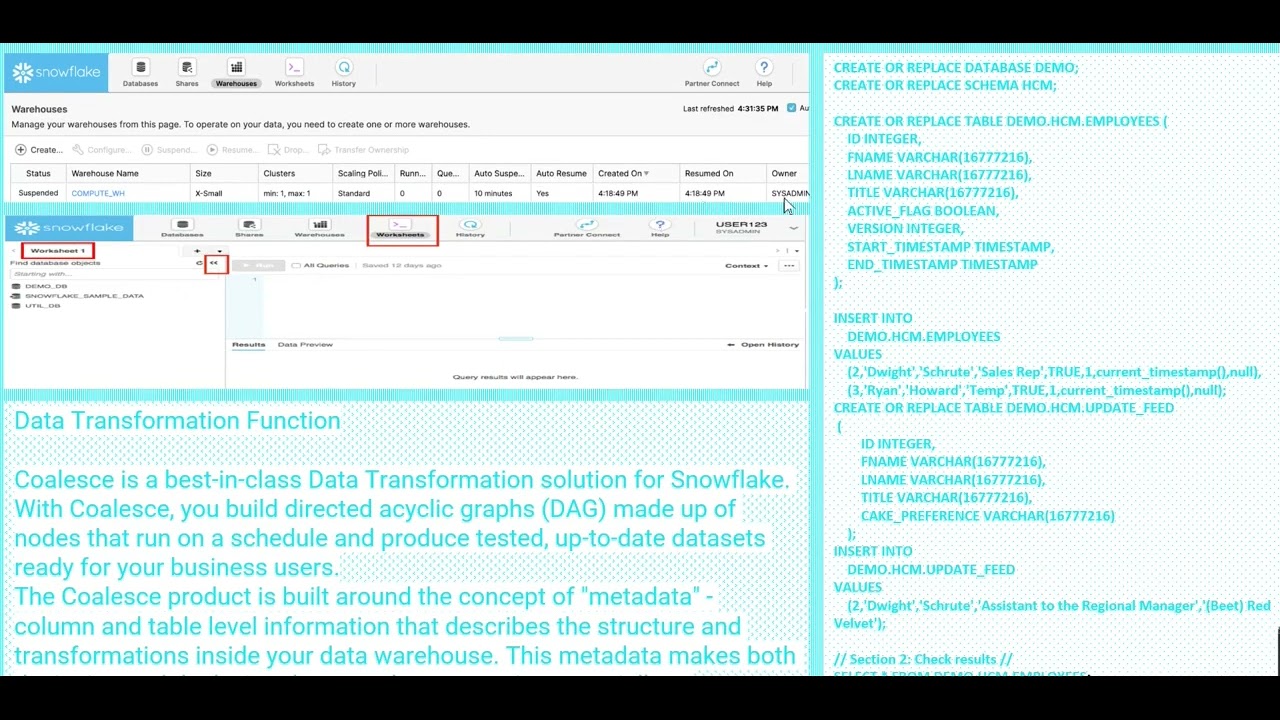Refresh the database objects list
The width and height of the screenshot is (1280, 720).
tap(199, 263)
